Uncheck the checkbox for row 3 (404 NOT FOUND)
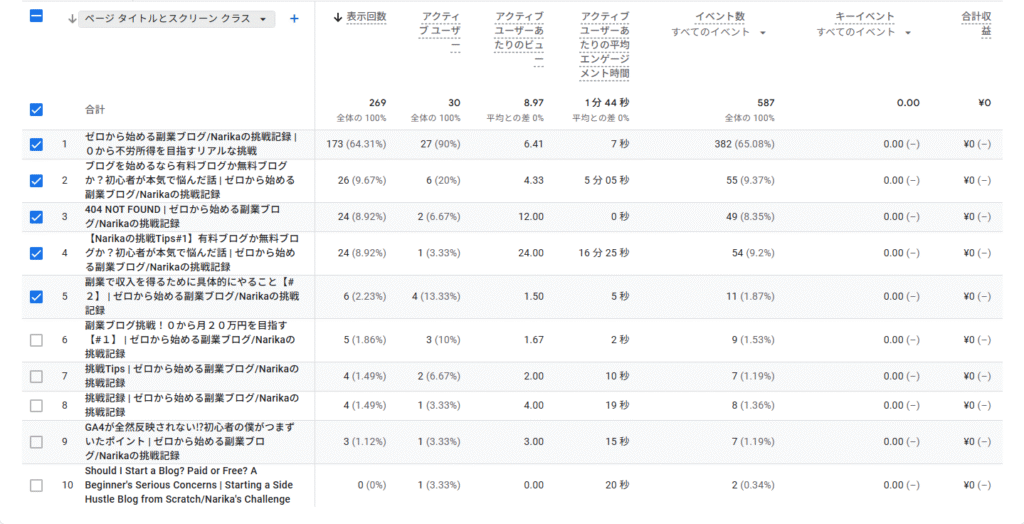This screenshot has height=524, width=1024. [x=36, y=217]
